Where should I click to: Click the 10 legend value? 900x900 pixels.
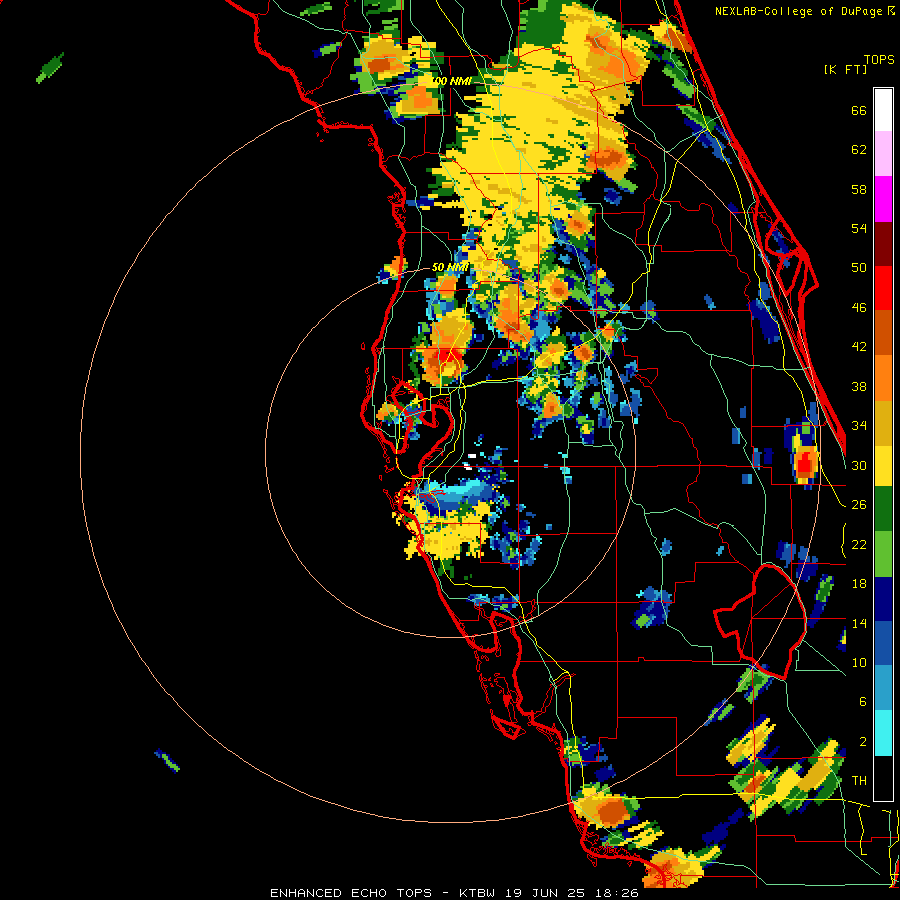click(859, 663)
